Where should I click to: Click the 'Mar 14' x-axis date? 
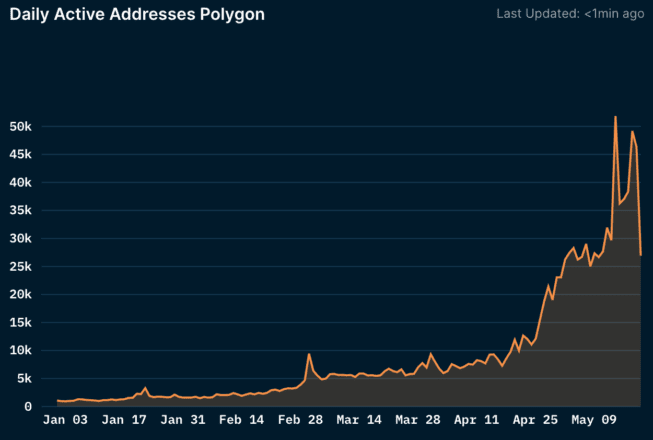click(x=359, y=420)
